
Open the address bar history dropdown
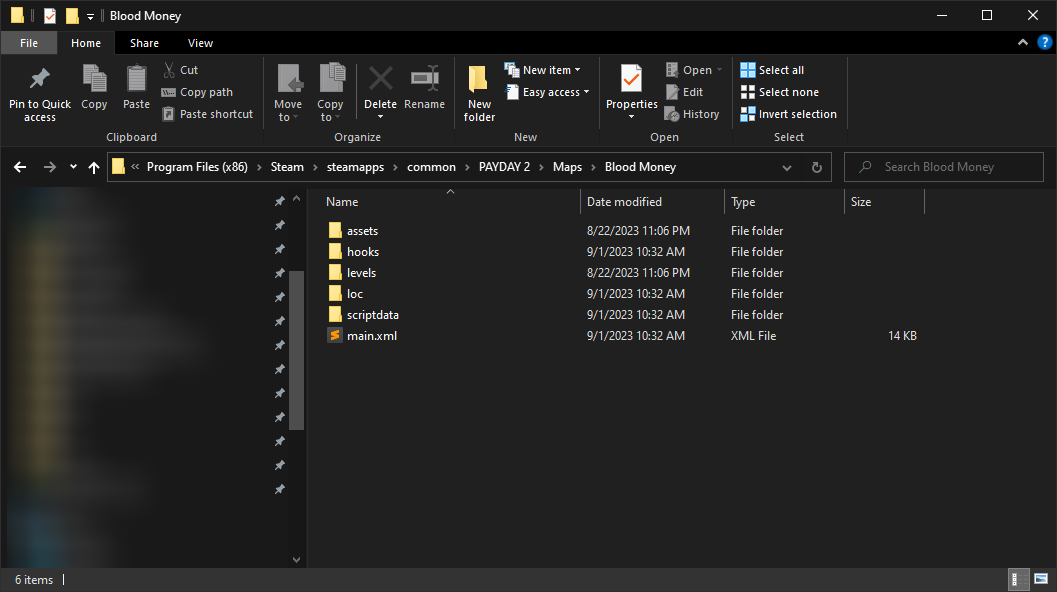787,168
